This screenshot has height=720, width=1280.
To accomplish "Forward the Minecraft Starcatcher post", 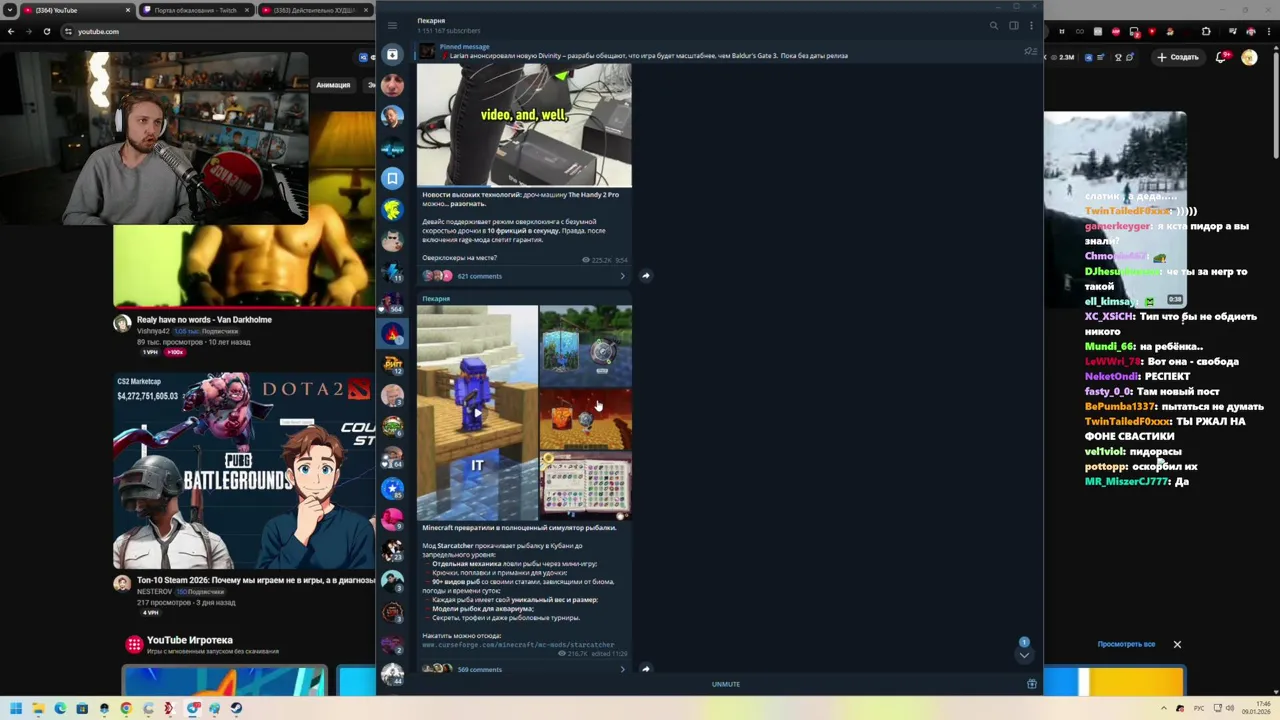I will click(x=646, y=668).
